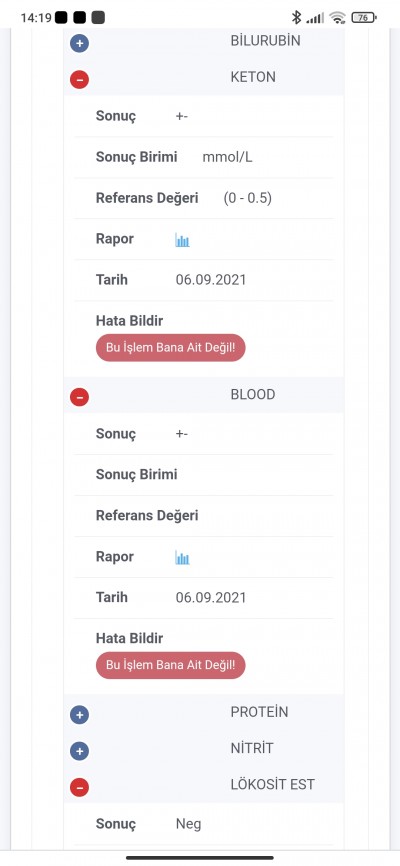Collapse the KETON section with minus icon
Image resolution: width=400 pixels, height=866 pixels.
click(80, 80)
